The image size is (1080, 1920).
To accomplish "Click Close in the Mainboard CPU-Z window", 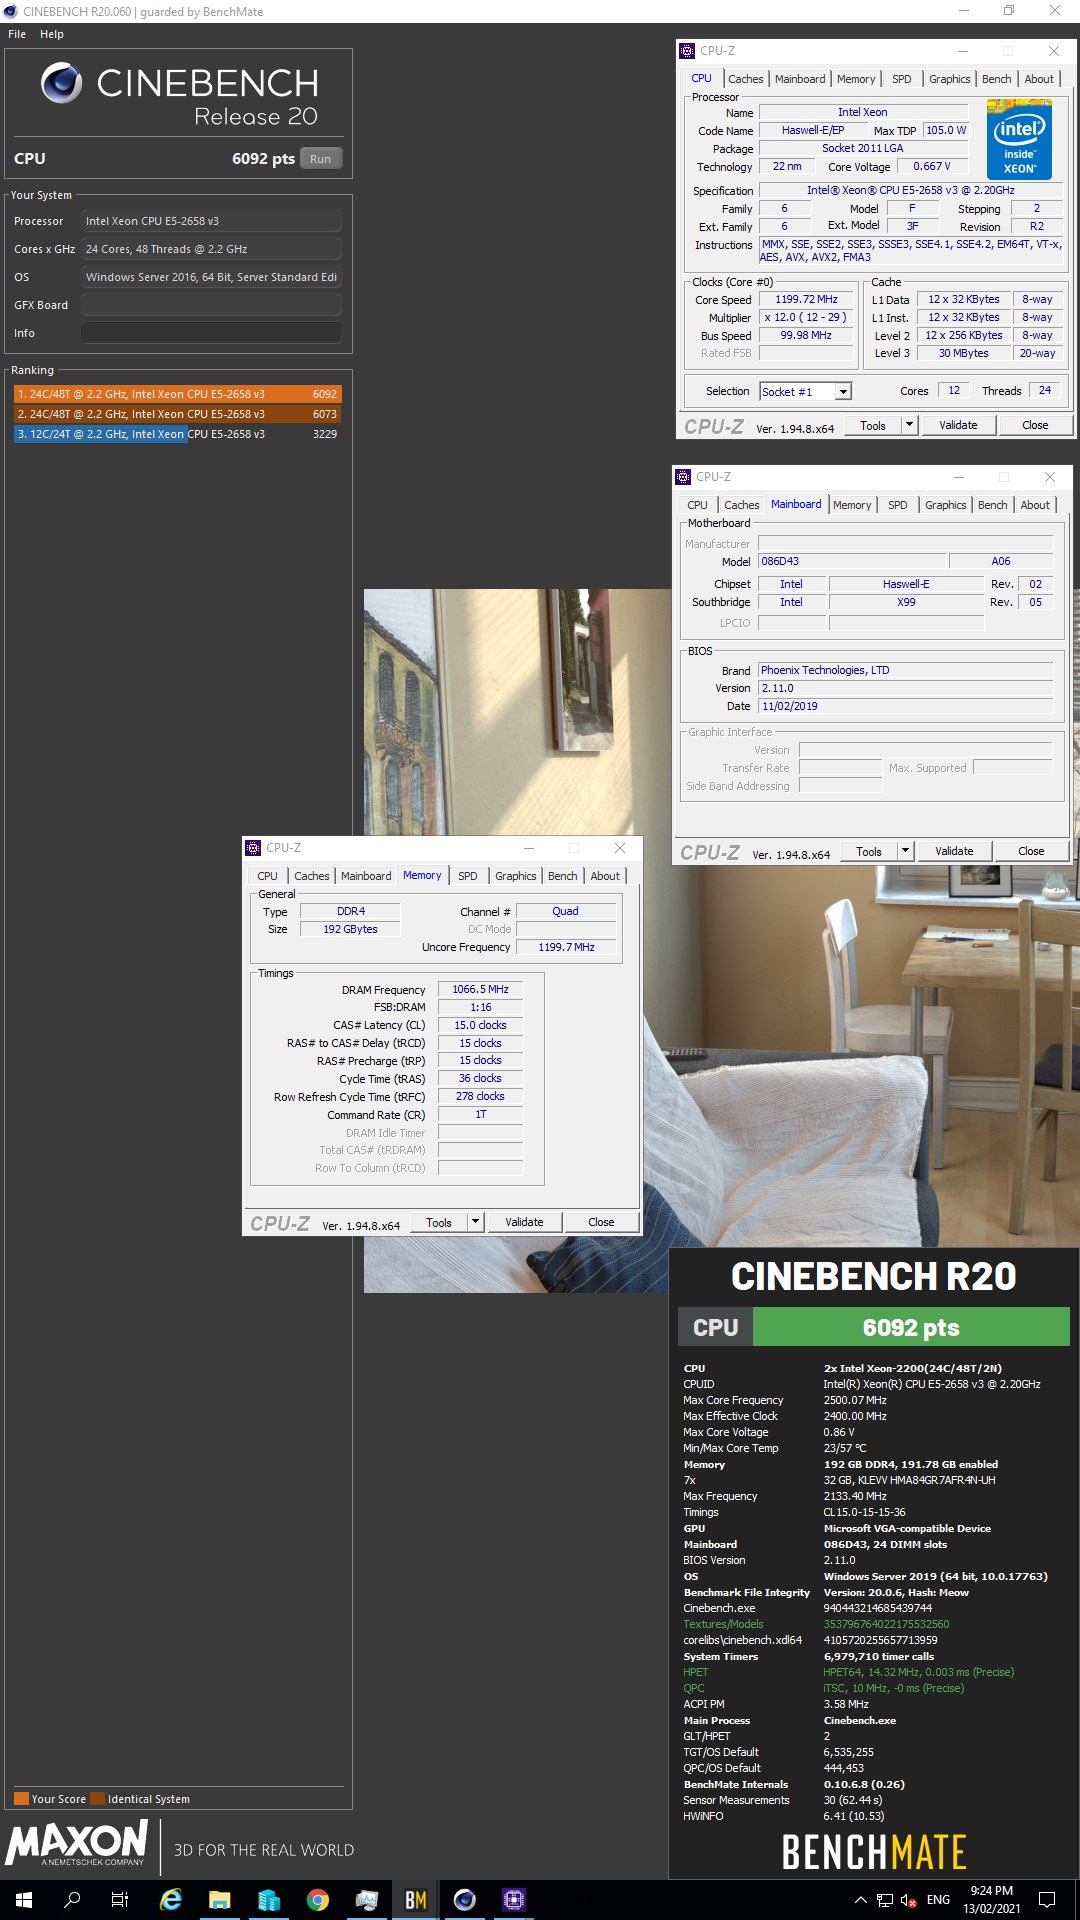I will pos(1031,851).
